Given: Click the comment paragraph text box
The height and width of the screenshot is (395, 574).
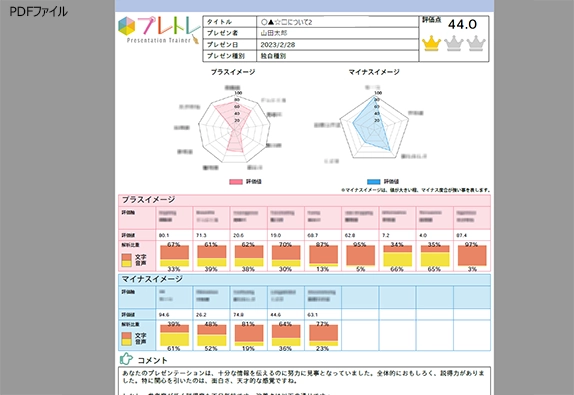Looking at the screenshot, I should 304,381.
